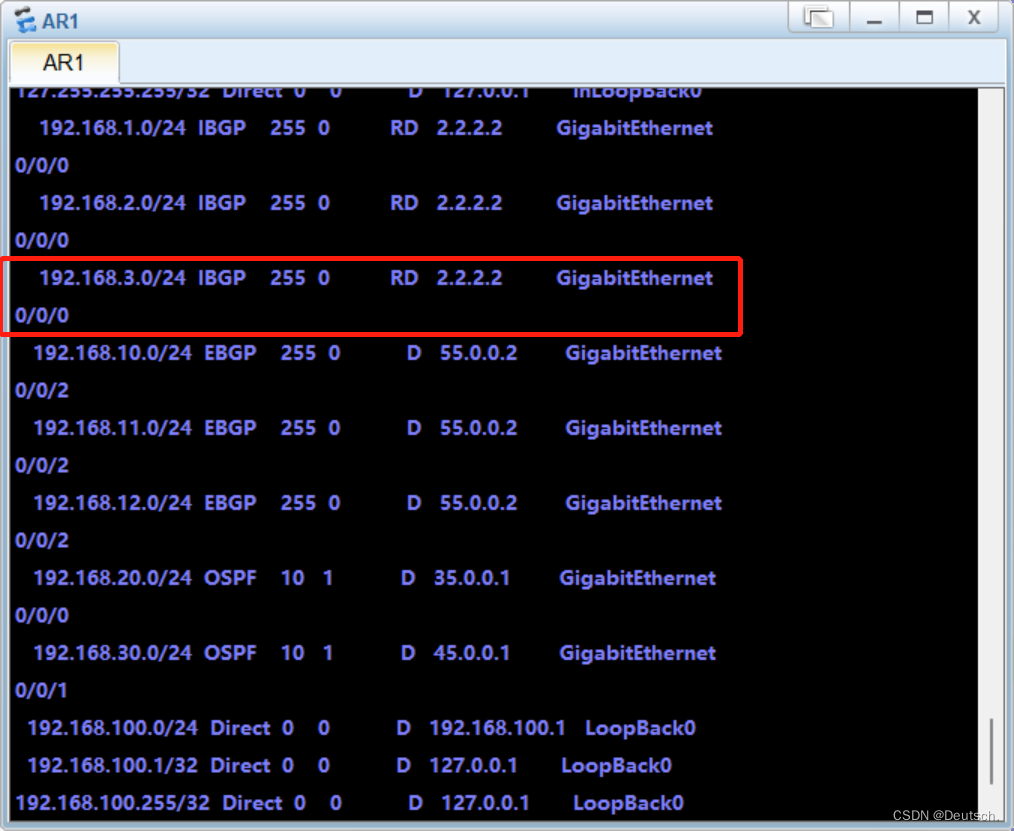Screen dimensions: 1014x831
Task: Click route entry 192.168.100.1/32
Action: pos(113,766)
